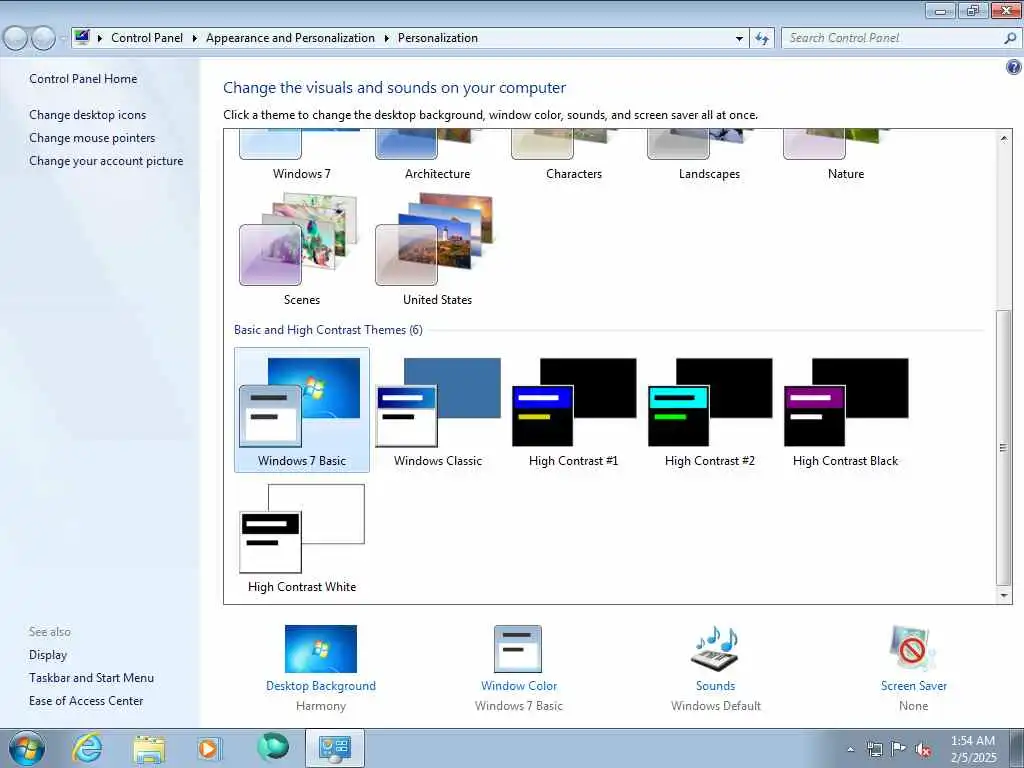Click the Personalization breadcrumb
This screenshot has height=768, width=1024.
[438, 38]
